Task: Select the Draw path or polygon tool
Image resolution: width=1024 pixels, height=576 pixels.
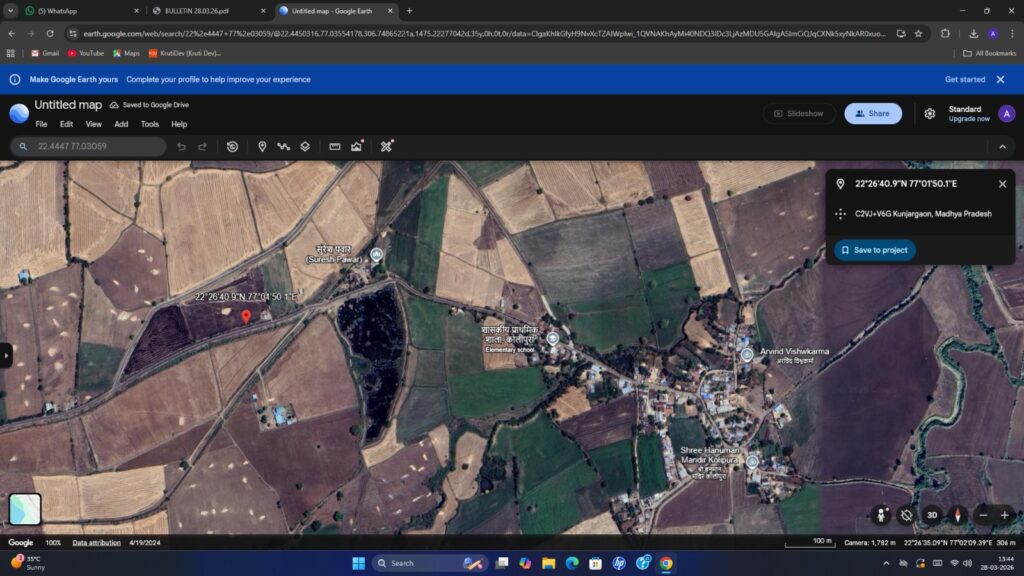Action: point(284,146)
